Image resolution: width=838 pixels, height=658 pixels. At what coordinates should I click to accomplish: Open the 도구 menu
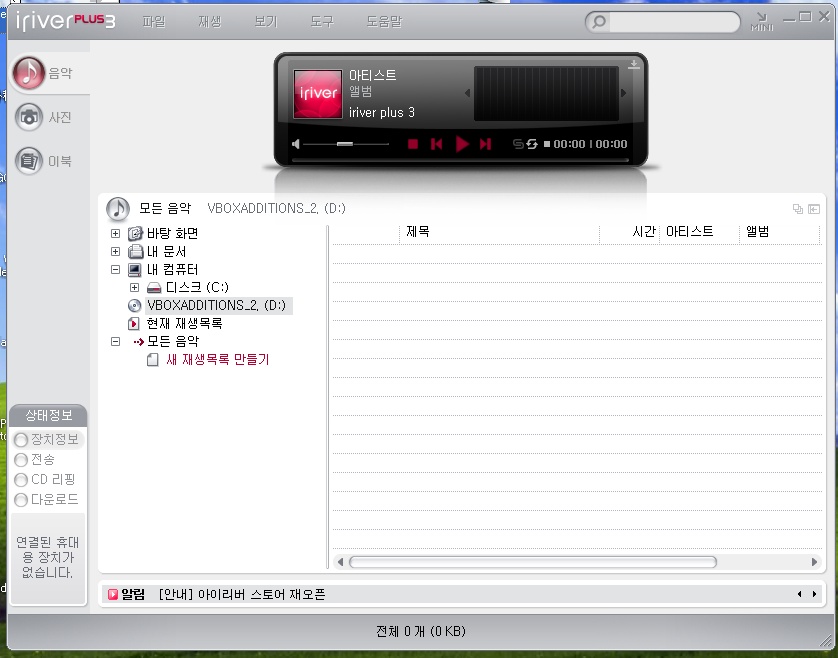point(322,22)
